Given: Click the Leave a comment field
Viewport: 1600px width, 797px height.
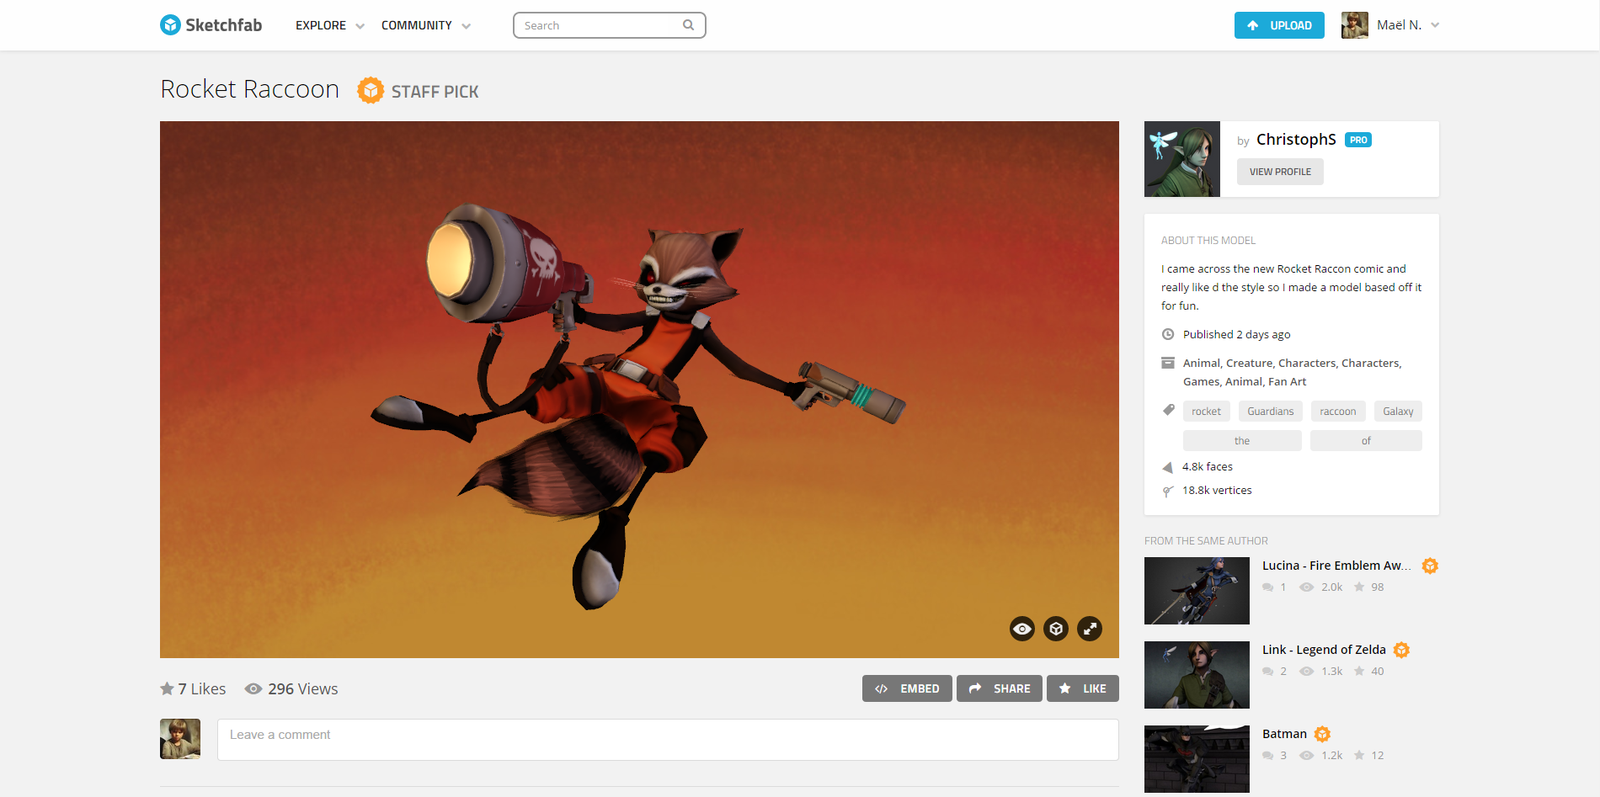Looking at the screenshot, I should 668,740.
